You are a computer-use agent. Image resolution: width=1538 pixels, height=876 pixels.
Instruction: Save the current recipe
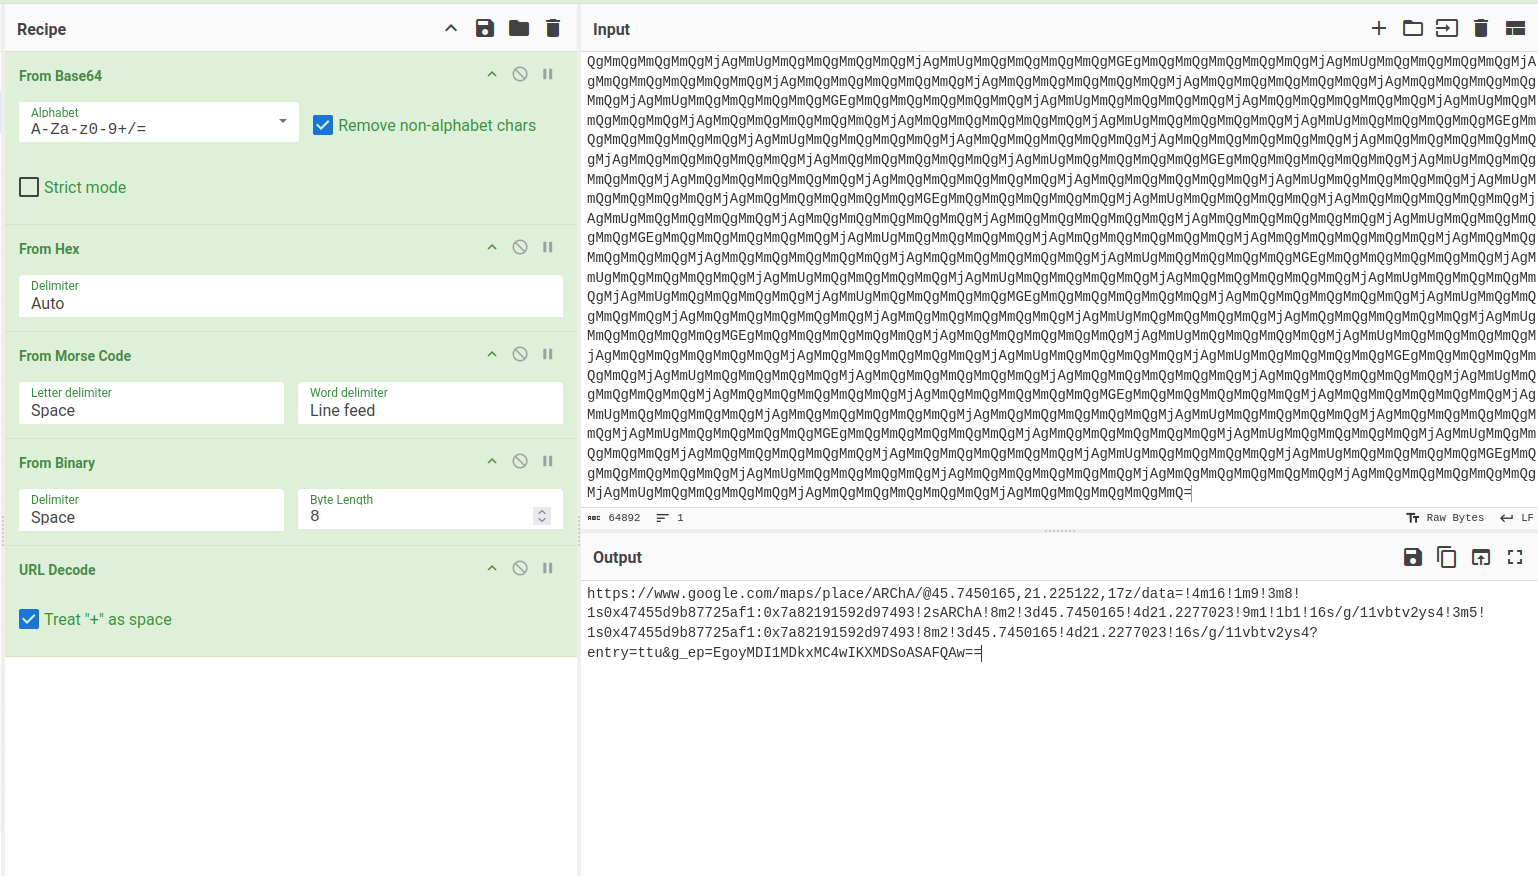click(x=485, y=28)
